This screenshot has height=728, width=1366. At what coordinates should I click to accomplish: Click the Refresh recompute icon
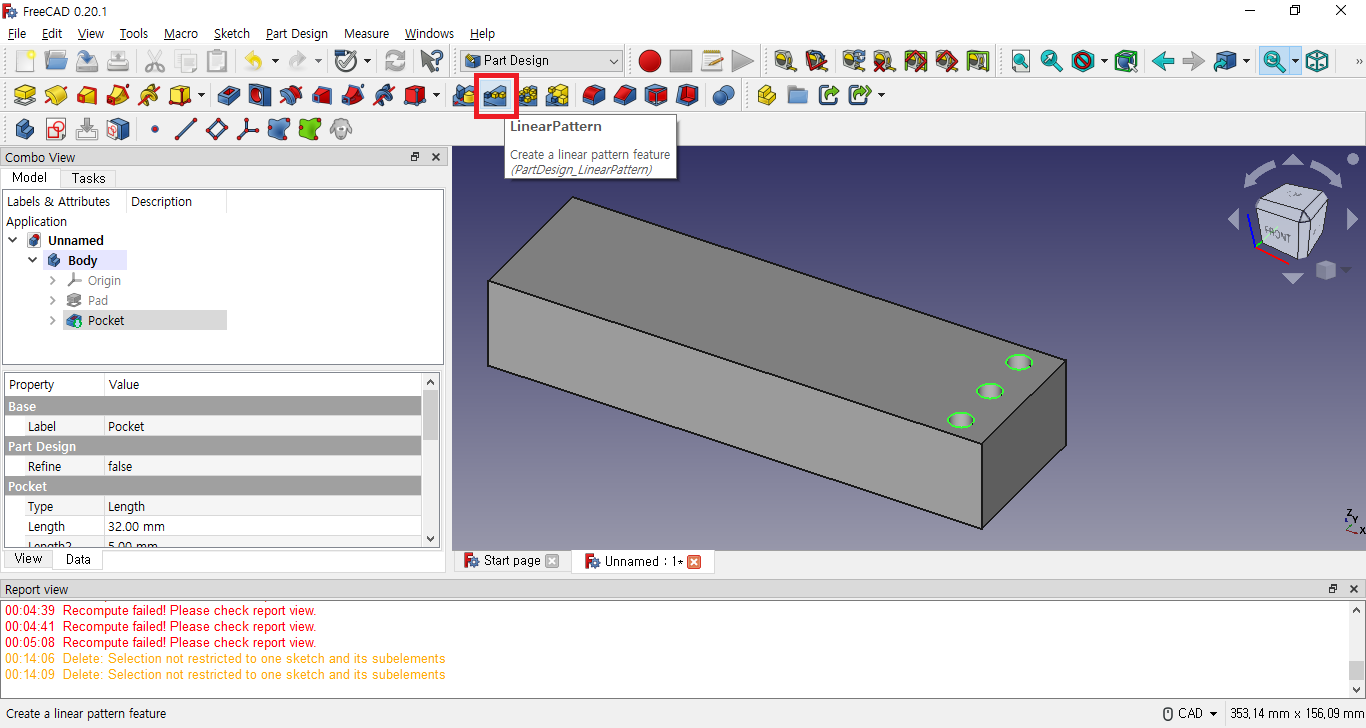point(395,61)
